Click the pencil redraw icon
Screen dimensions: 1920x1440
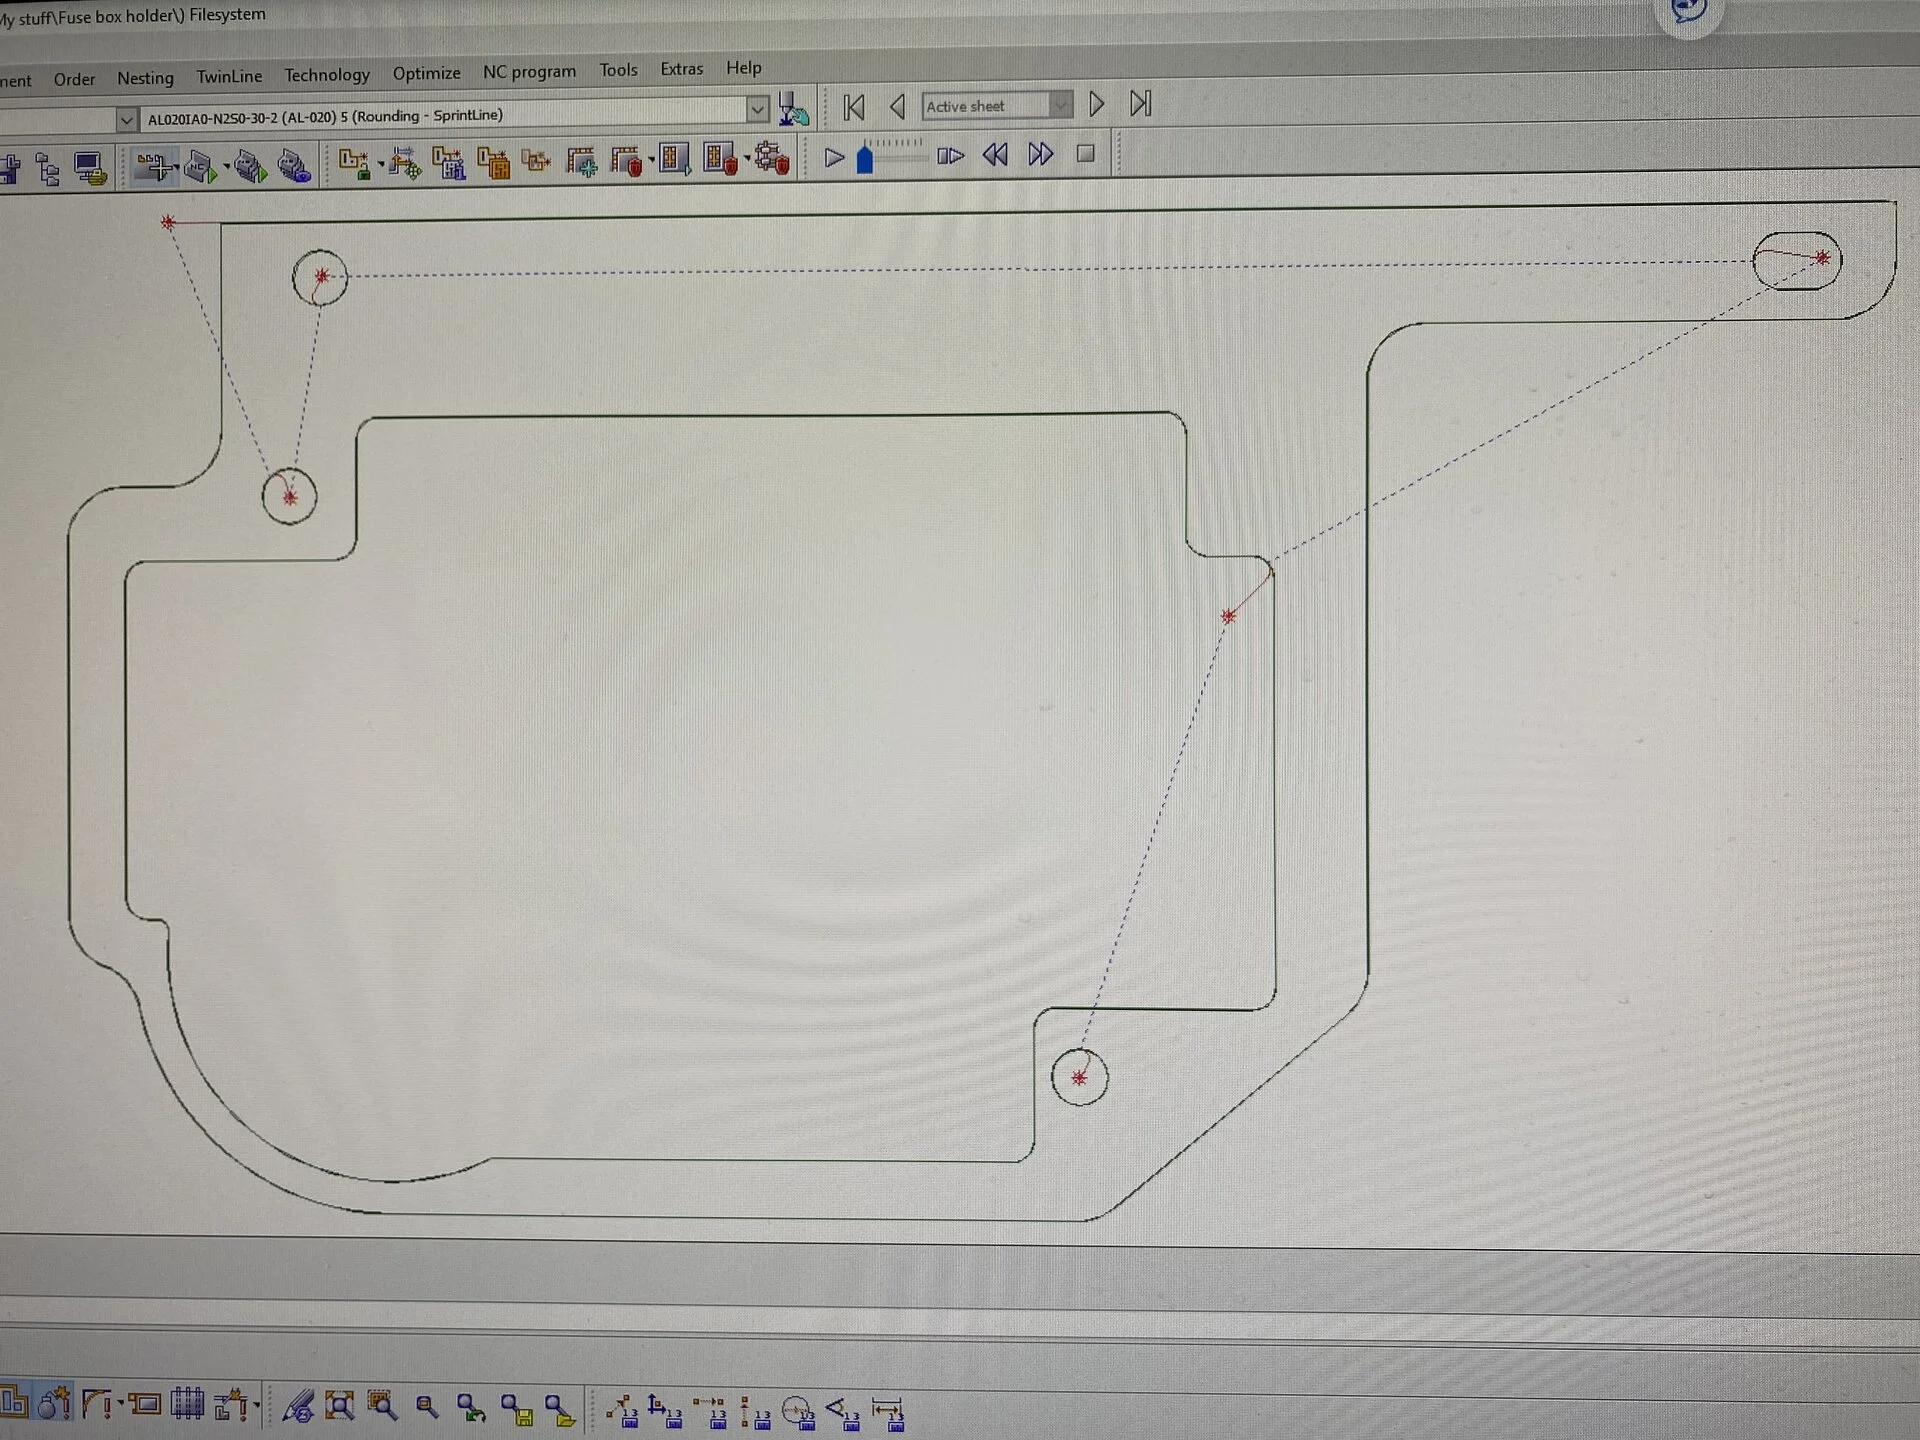[x=298, y=1406]
